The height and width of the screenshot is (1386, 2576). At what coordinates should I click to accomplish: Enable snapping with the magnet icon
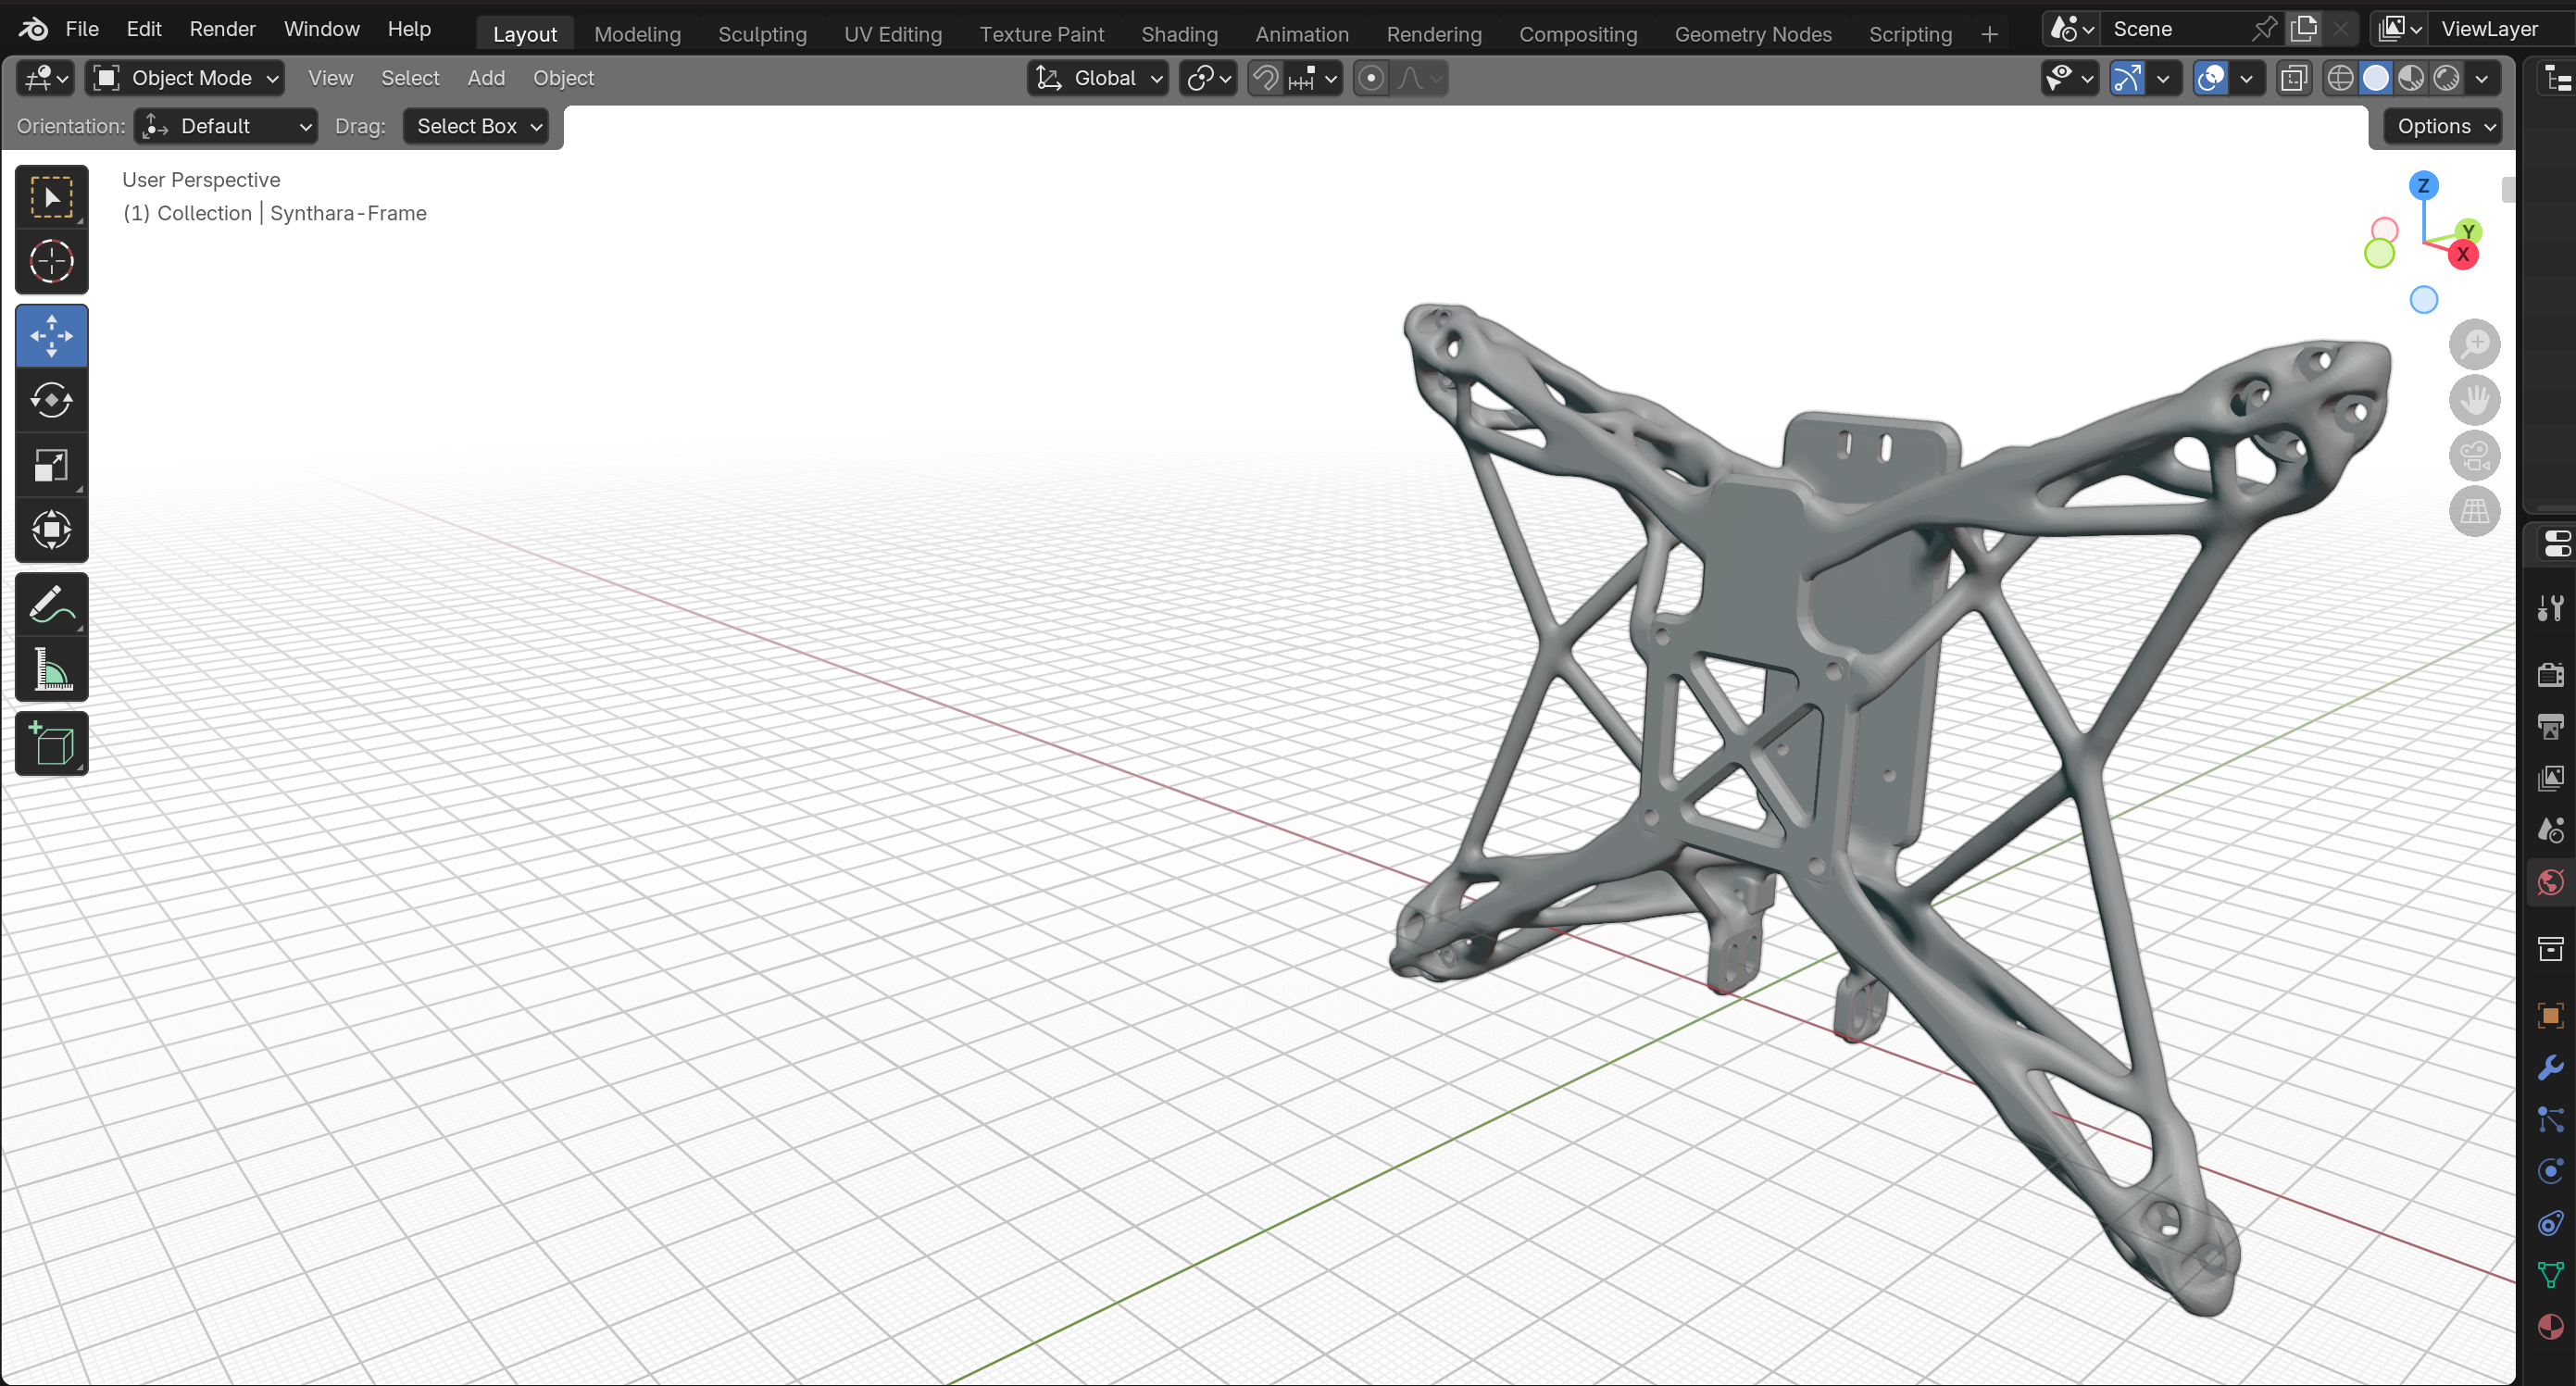pyautogui.click(x=1267, y=78)
